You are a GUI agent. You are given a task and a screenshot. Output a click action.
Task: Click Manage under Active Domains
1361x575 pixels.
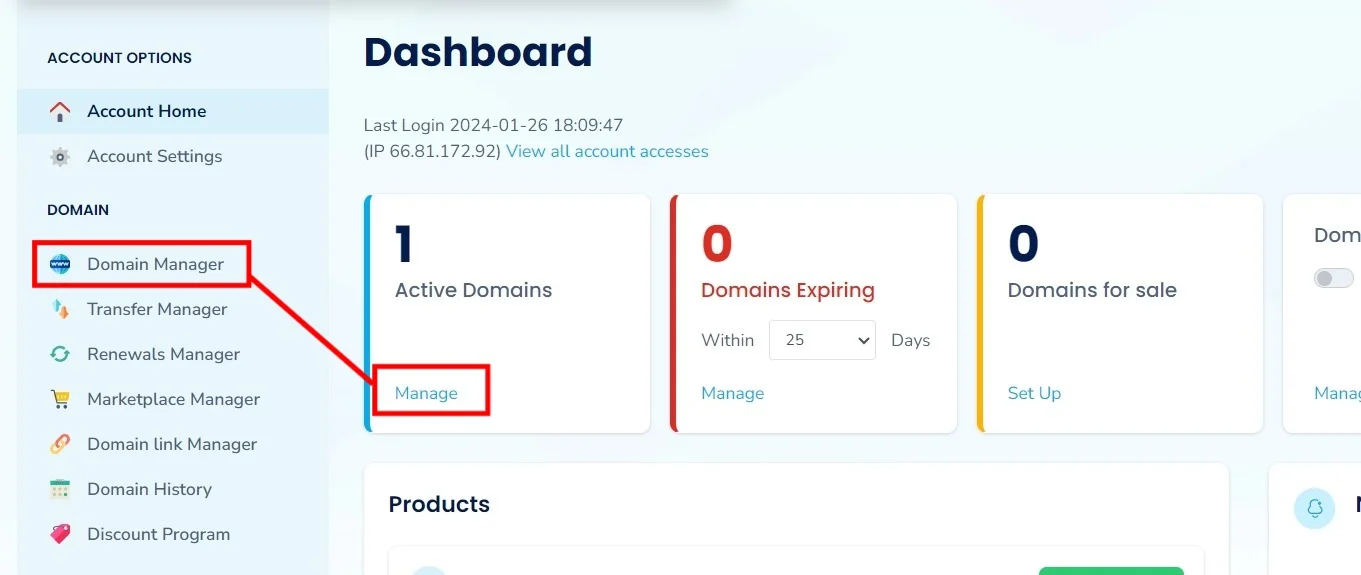[426, 393]
